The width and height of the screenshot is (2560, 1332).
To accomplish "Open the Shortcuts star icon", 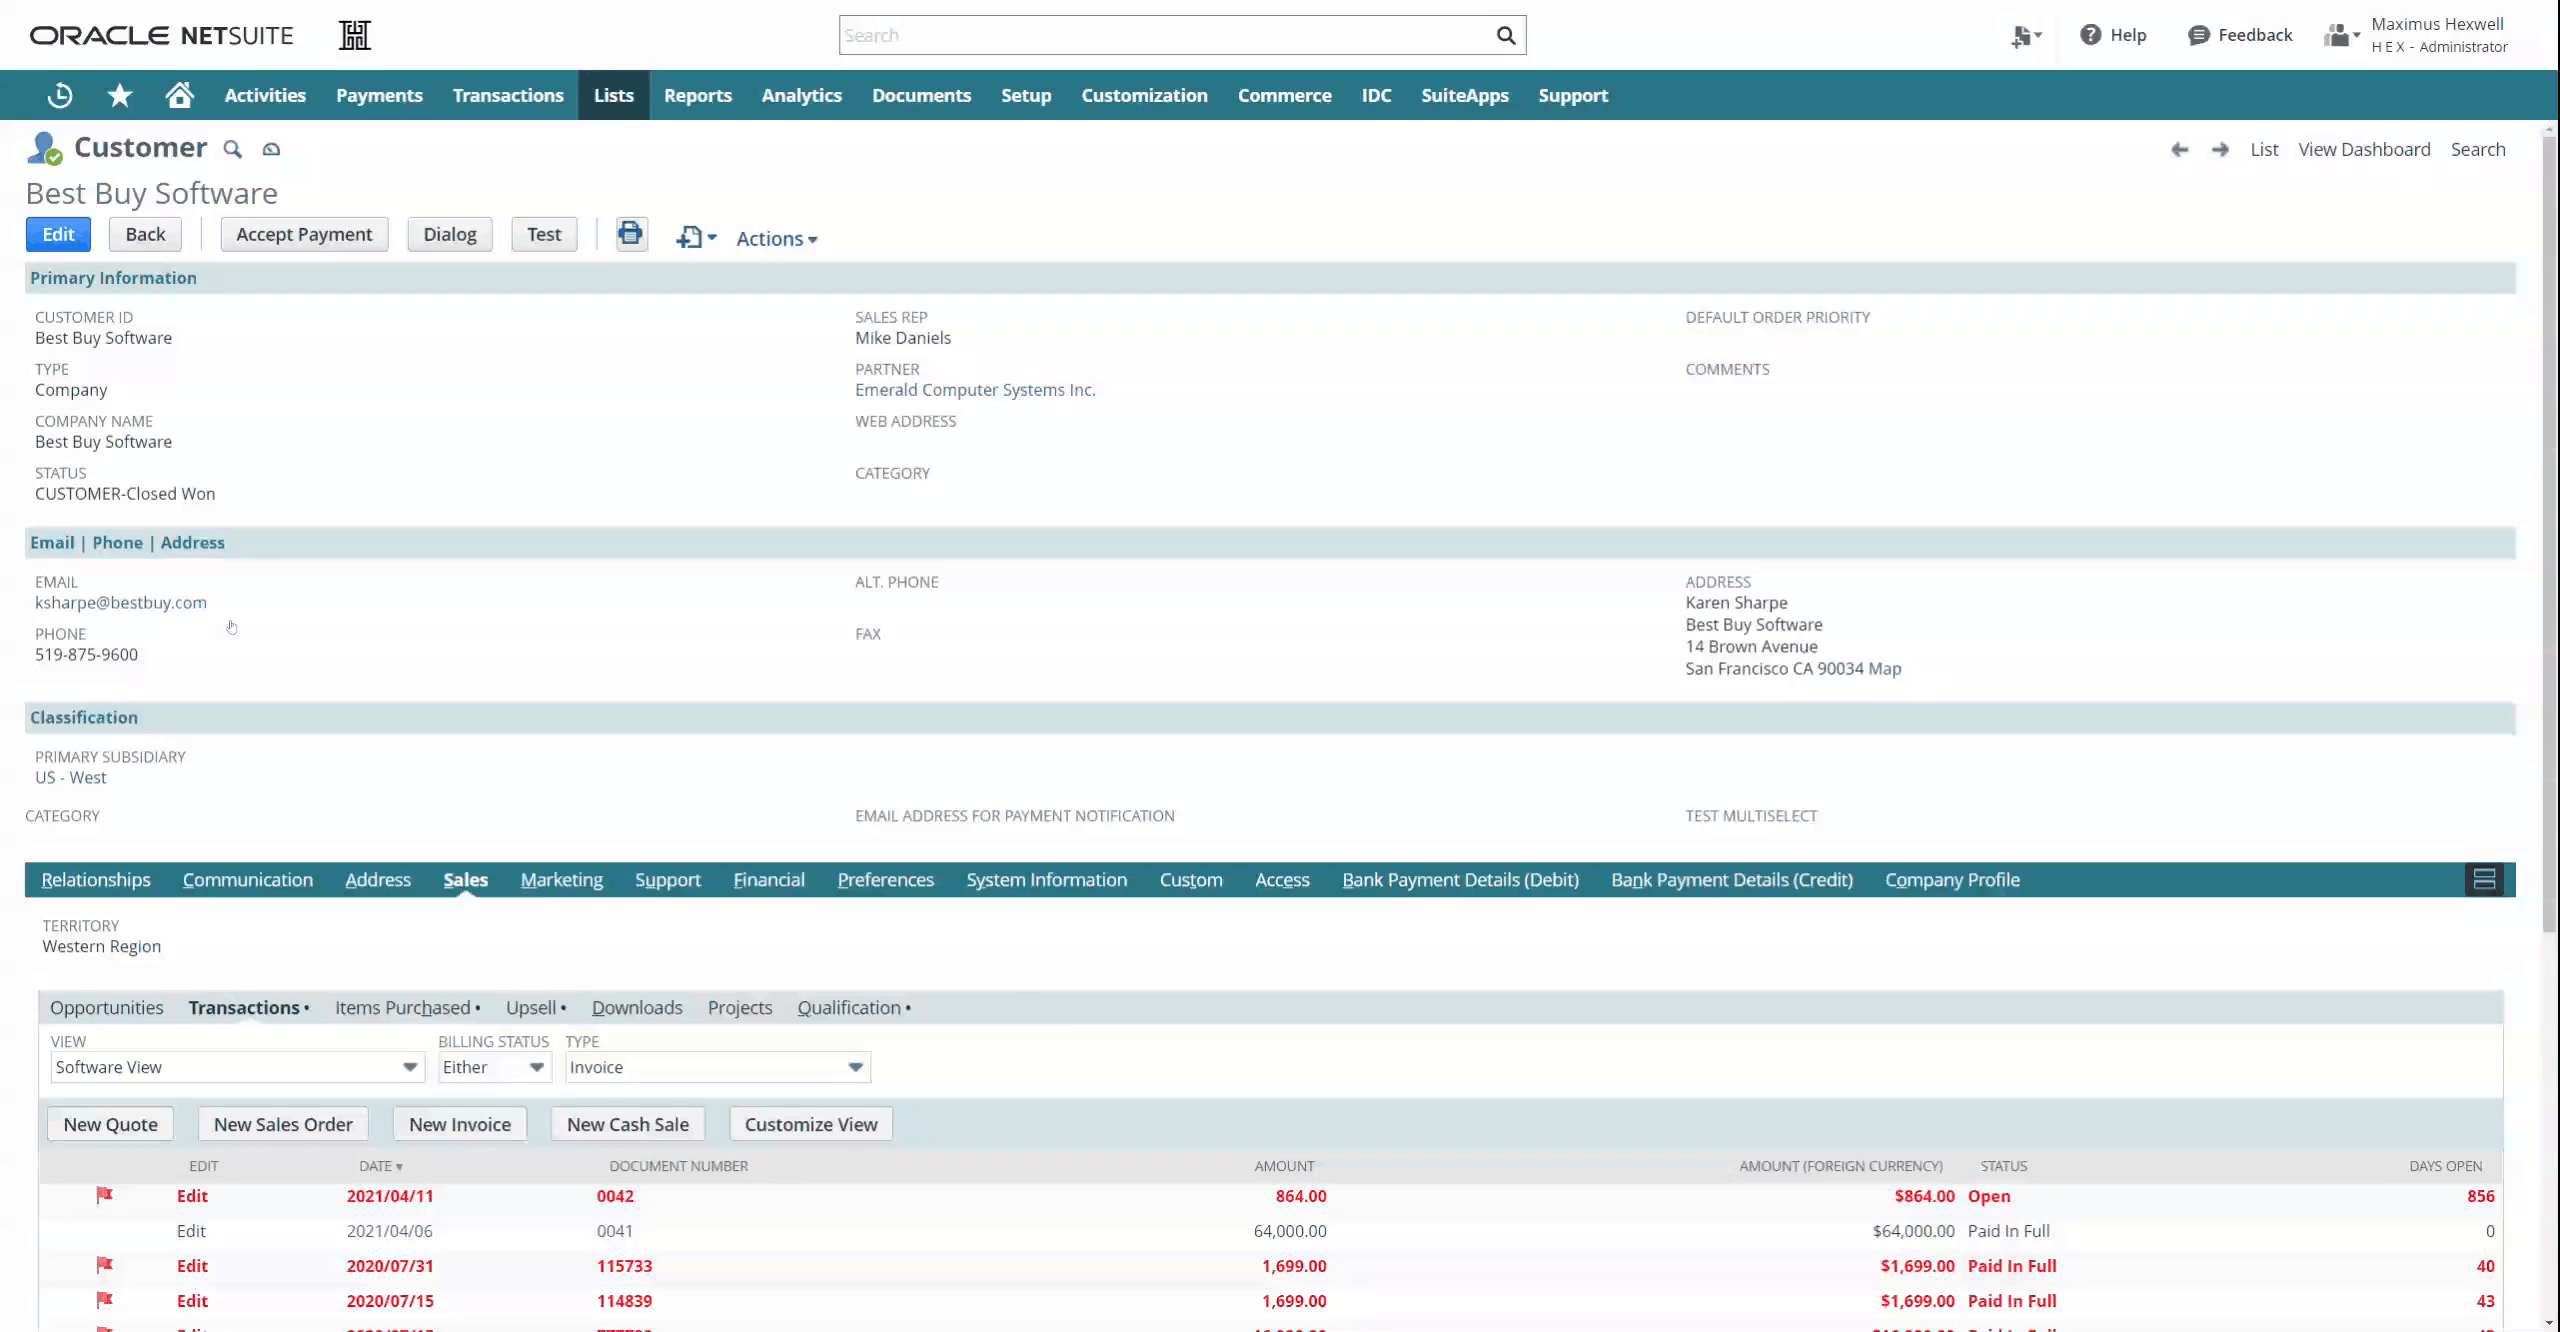I will pyautogui.click(x=120, y=95).
